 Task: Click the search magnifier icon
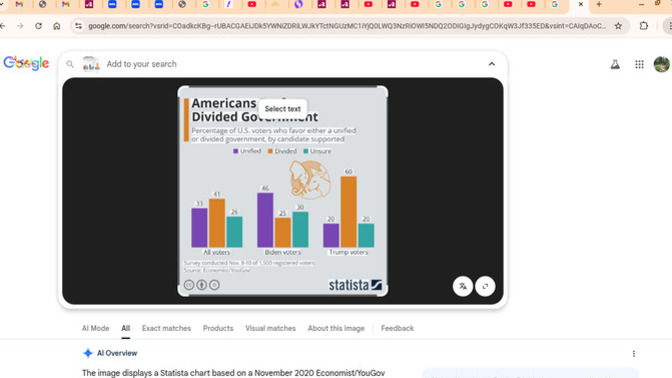pyautogui.click(x=70, y=64)
